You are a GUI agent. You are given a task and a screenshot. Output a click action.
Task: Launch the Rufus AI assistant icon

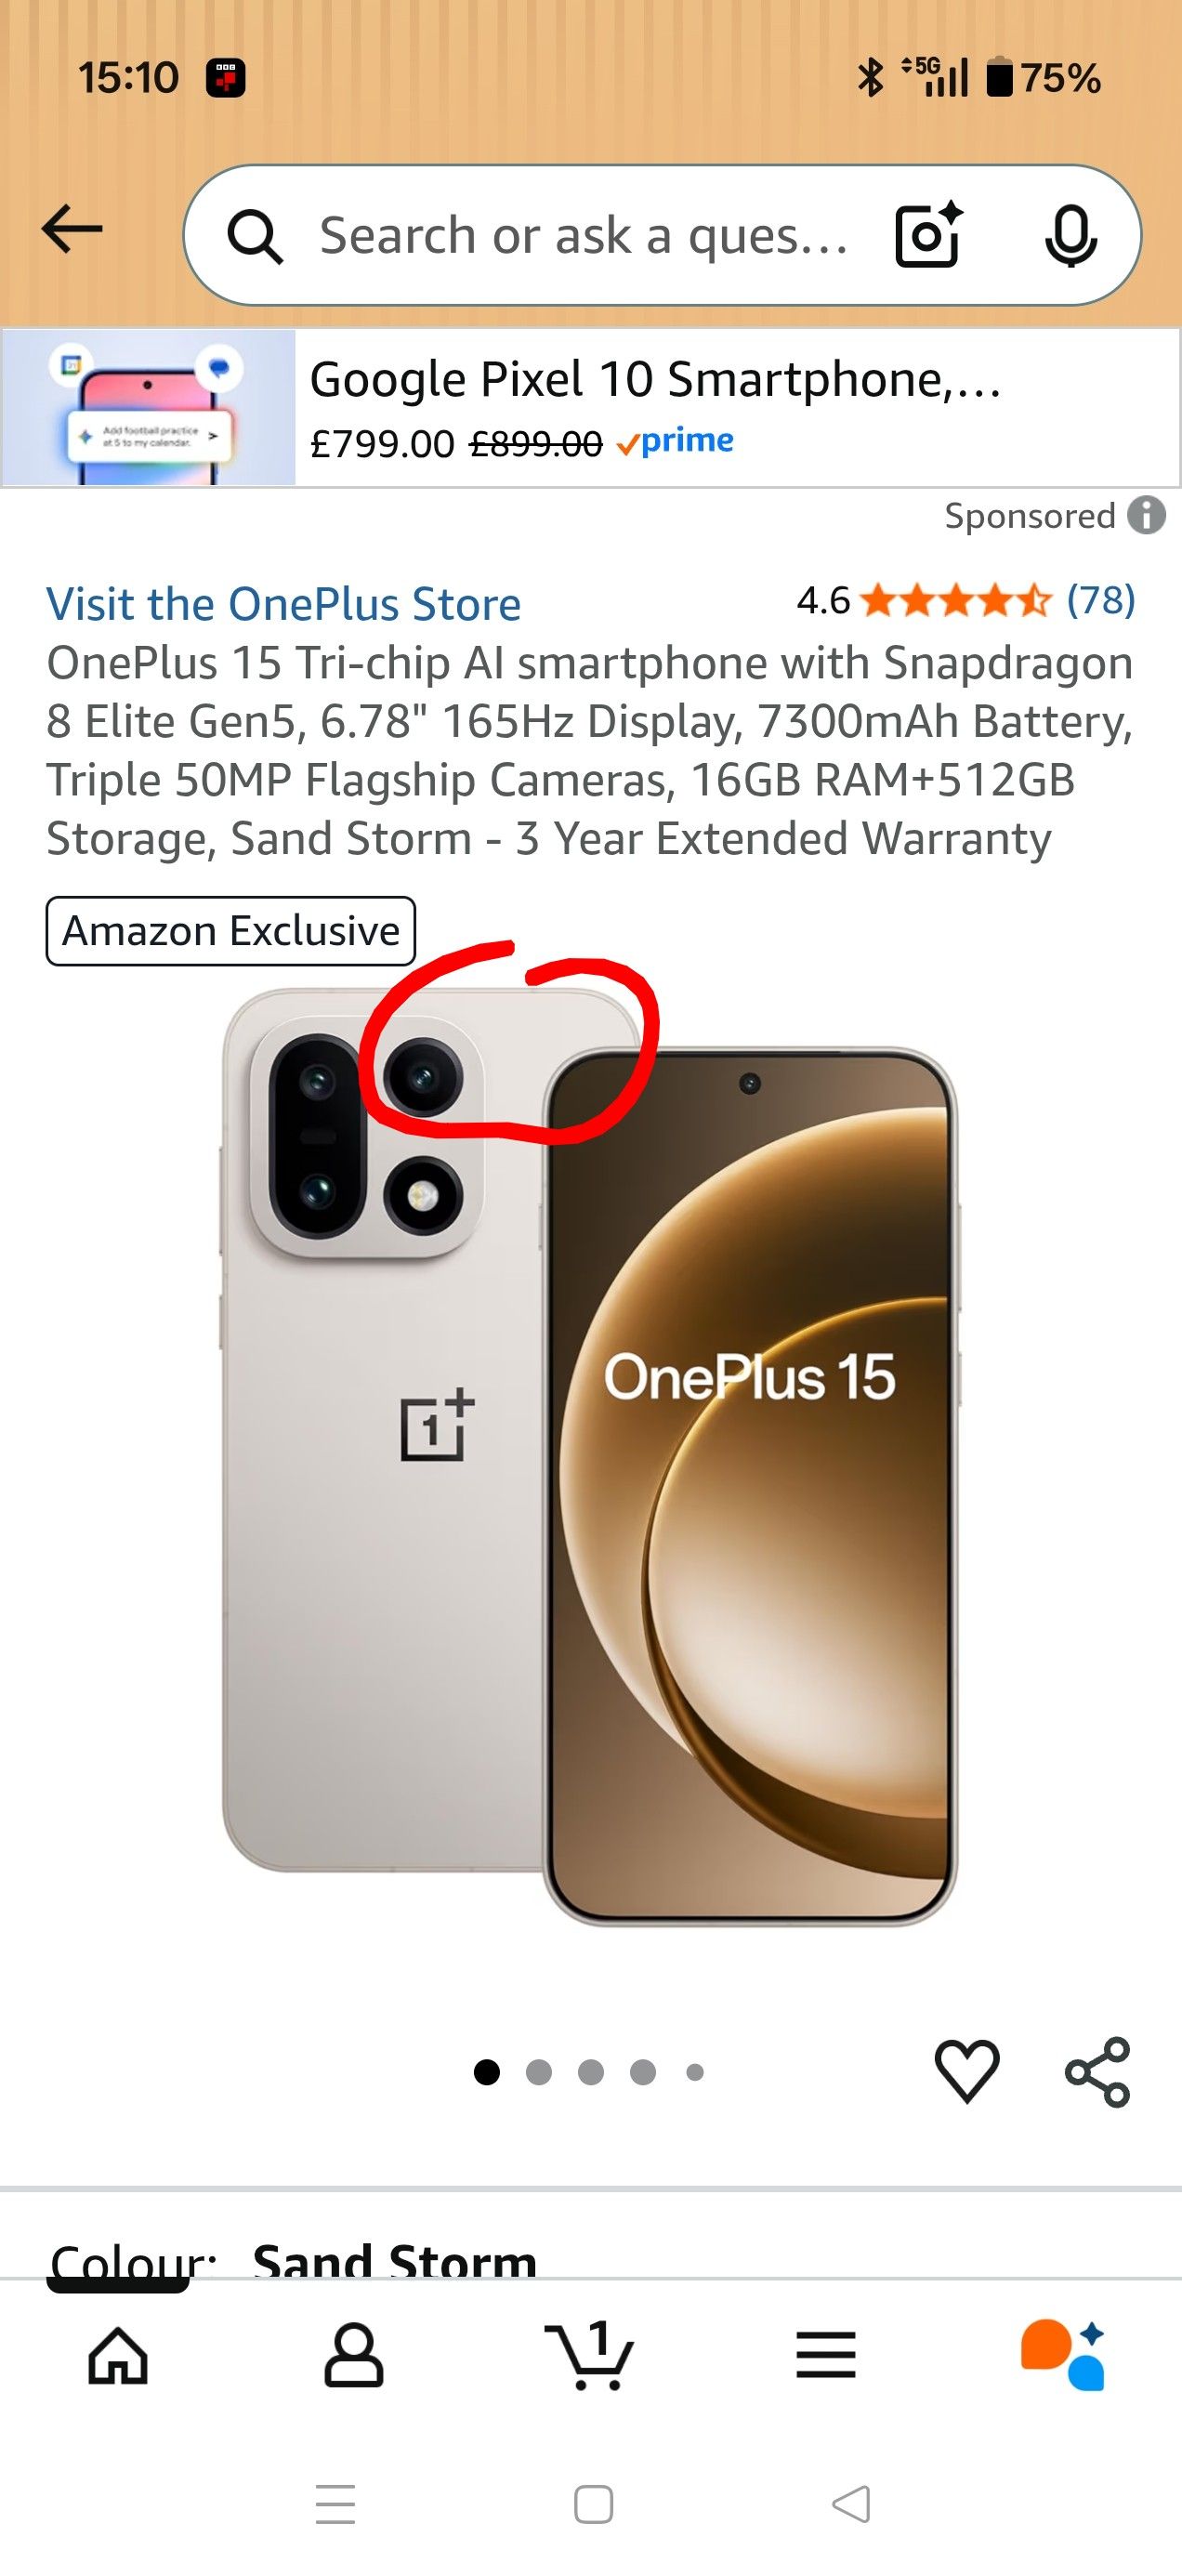1063,2354
